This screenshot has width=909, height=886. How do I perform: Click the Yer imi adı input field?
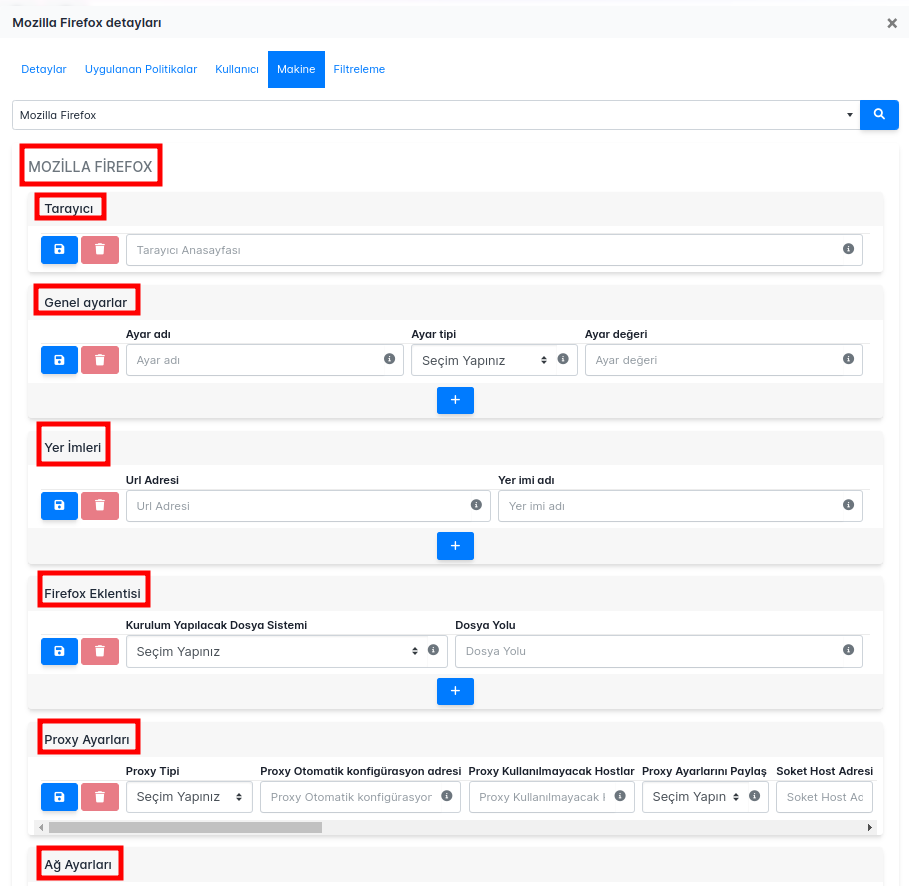[680, 506]
